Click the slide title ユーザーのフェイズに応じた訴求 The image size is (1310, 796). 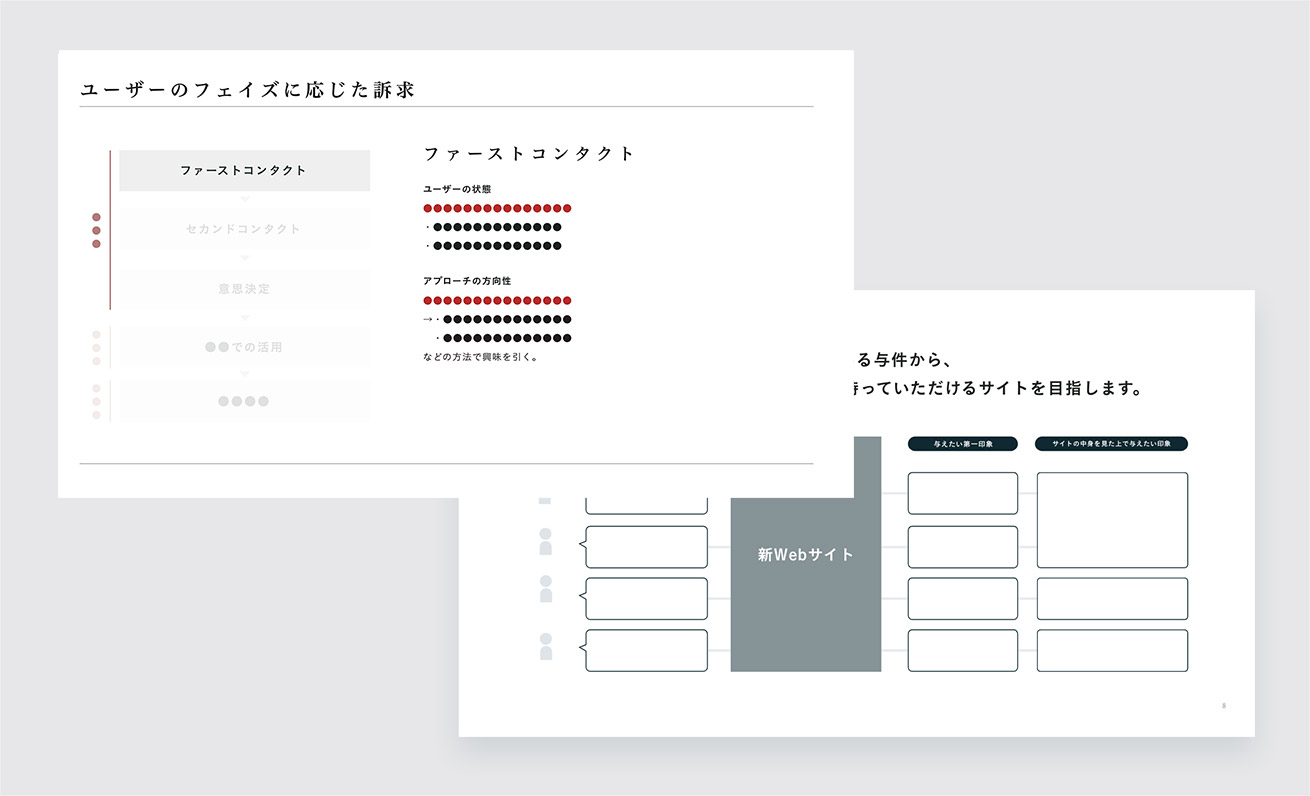pyautogui.click(x=247, y=90)
